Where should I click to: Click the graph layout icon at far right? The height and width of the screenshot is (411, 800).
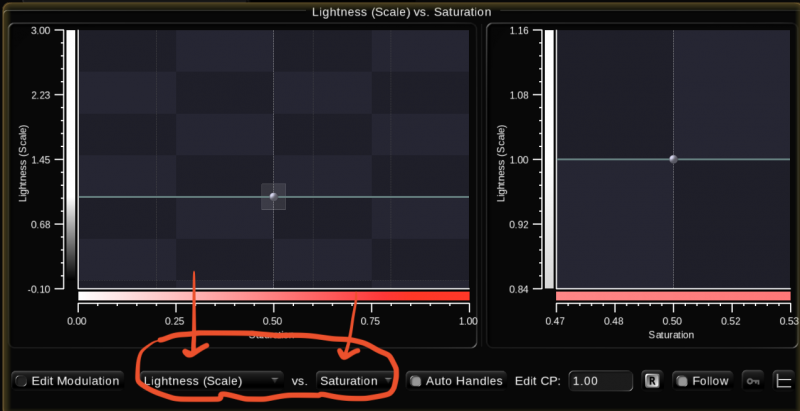point(783,381)
